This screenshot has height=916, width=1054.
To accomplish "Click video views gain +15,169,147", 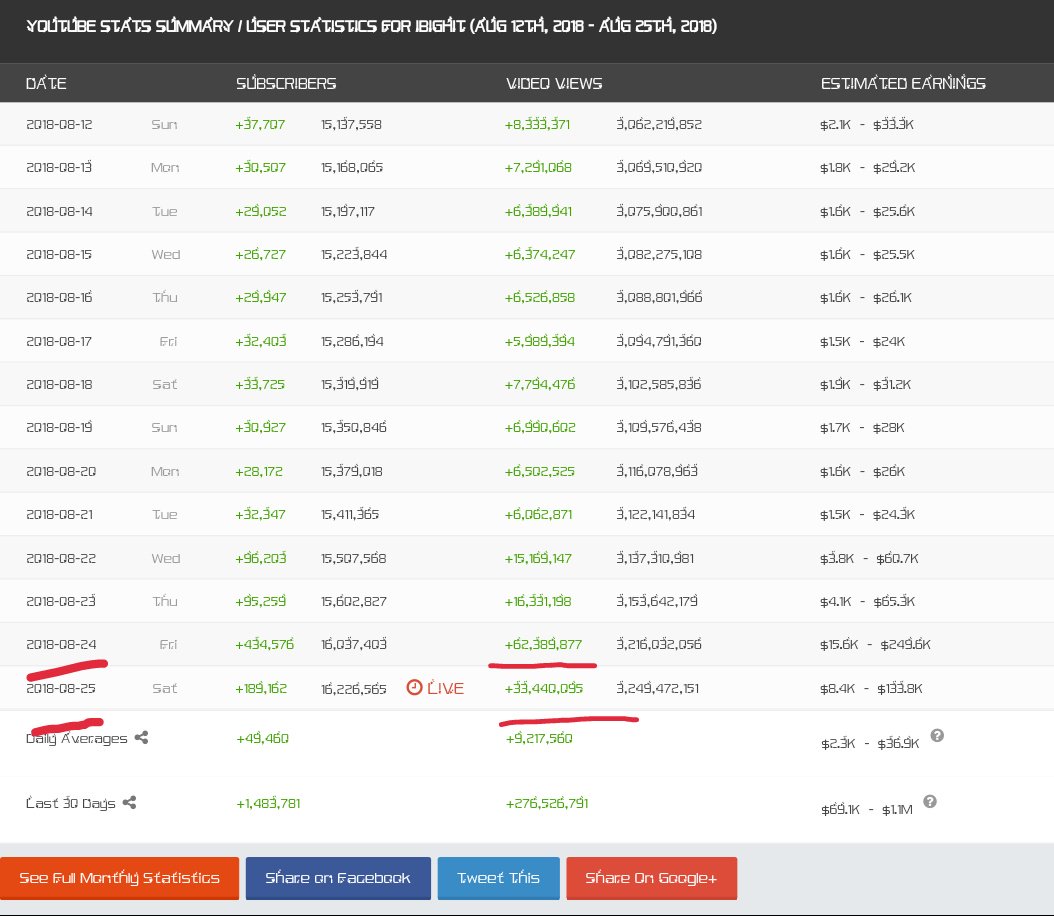I will (538, 558).
